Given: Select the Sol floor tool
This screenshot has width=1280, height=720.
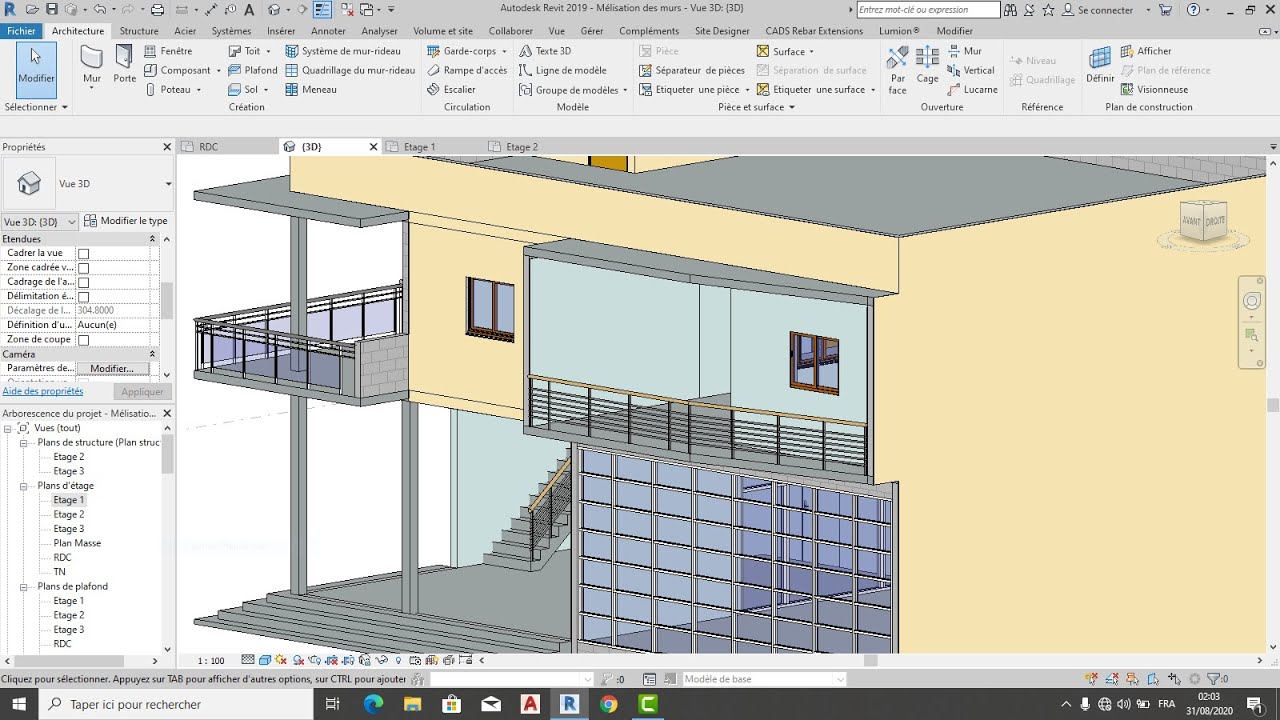Looking at the screenshot, I should click(249, 89).
